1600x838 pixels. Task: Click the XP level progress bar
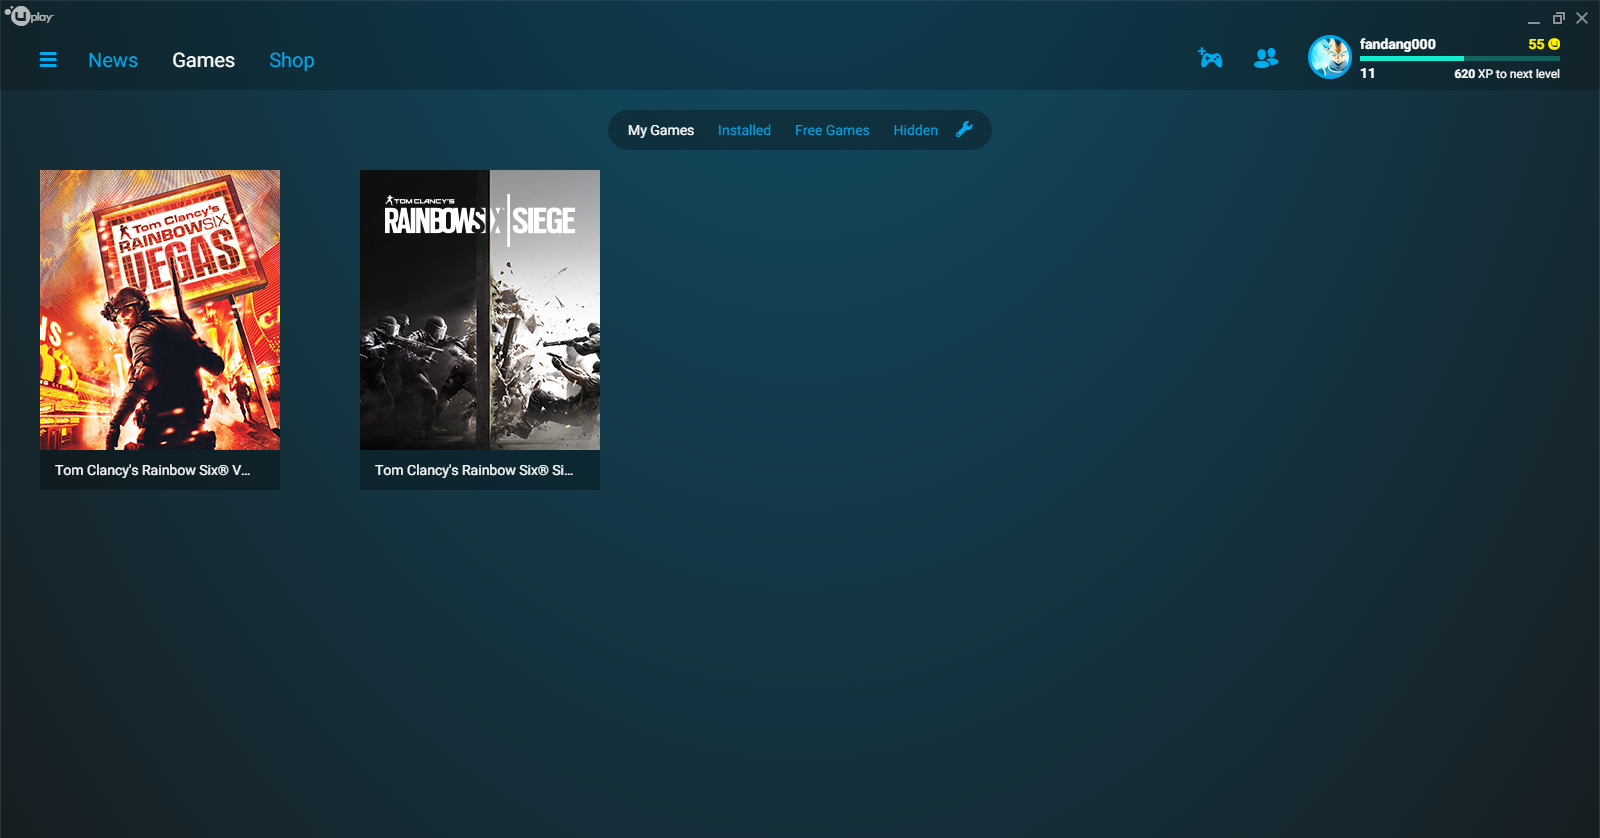point(1460,59)
